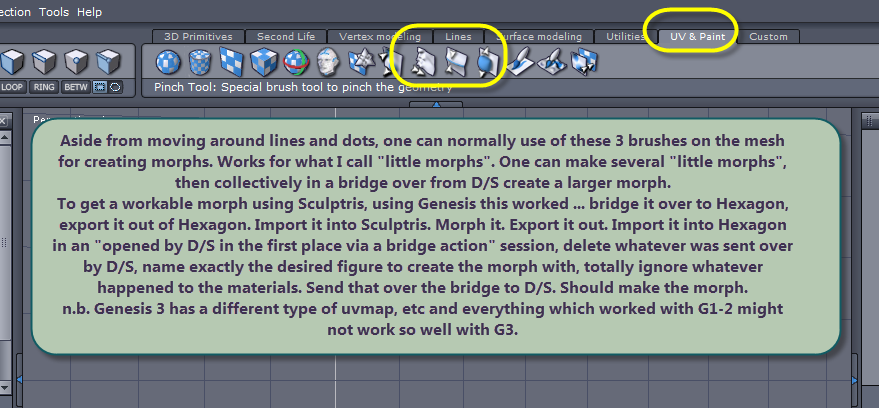Open the Tools menu

[x=54, y=12]
